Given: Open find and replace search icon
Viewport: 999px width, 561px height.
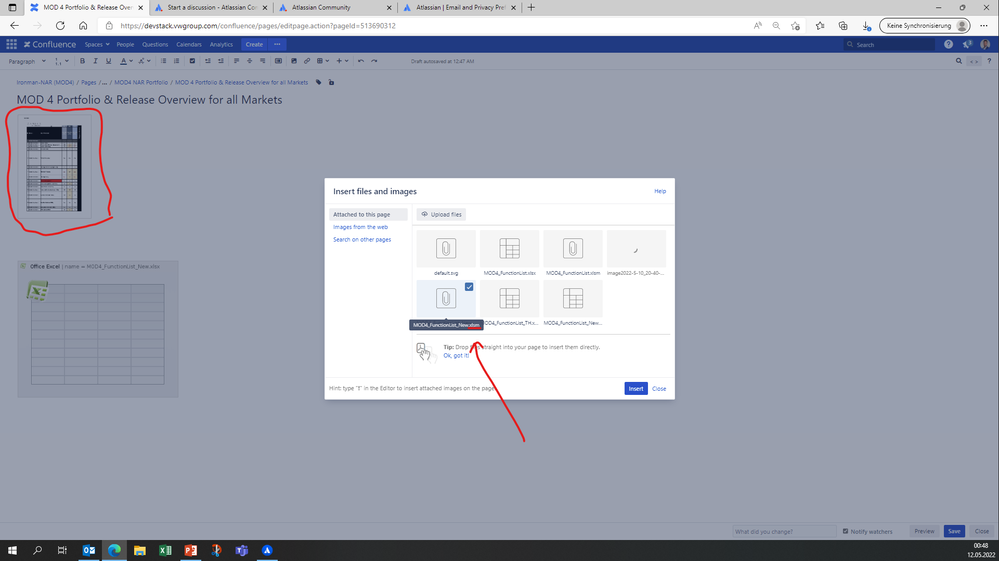Looking at the screenshot, I should (958, 61).
